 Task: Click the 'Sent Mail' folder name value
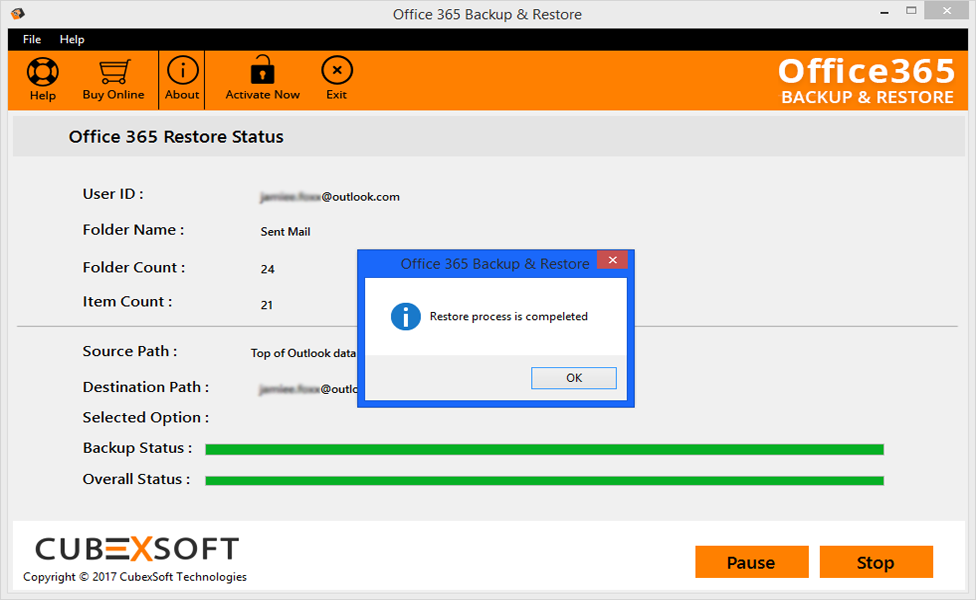(x=285, y=232)
